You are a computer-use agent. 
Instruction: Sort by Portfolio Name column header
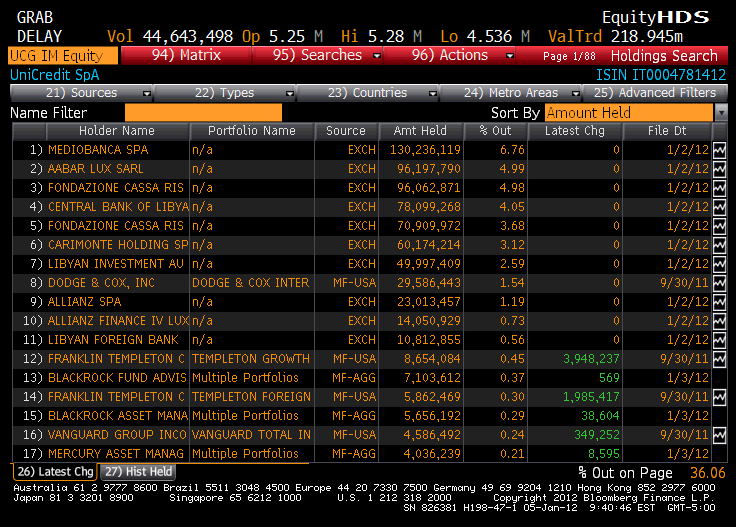pyautogui.click(x=252, y=131)
